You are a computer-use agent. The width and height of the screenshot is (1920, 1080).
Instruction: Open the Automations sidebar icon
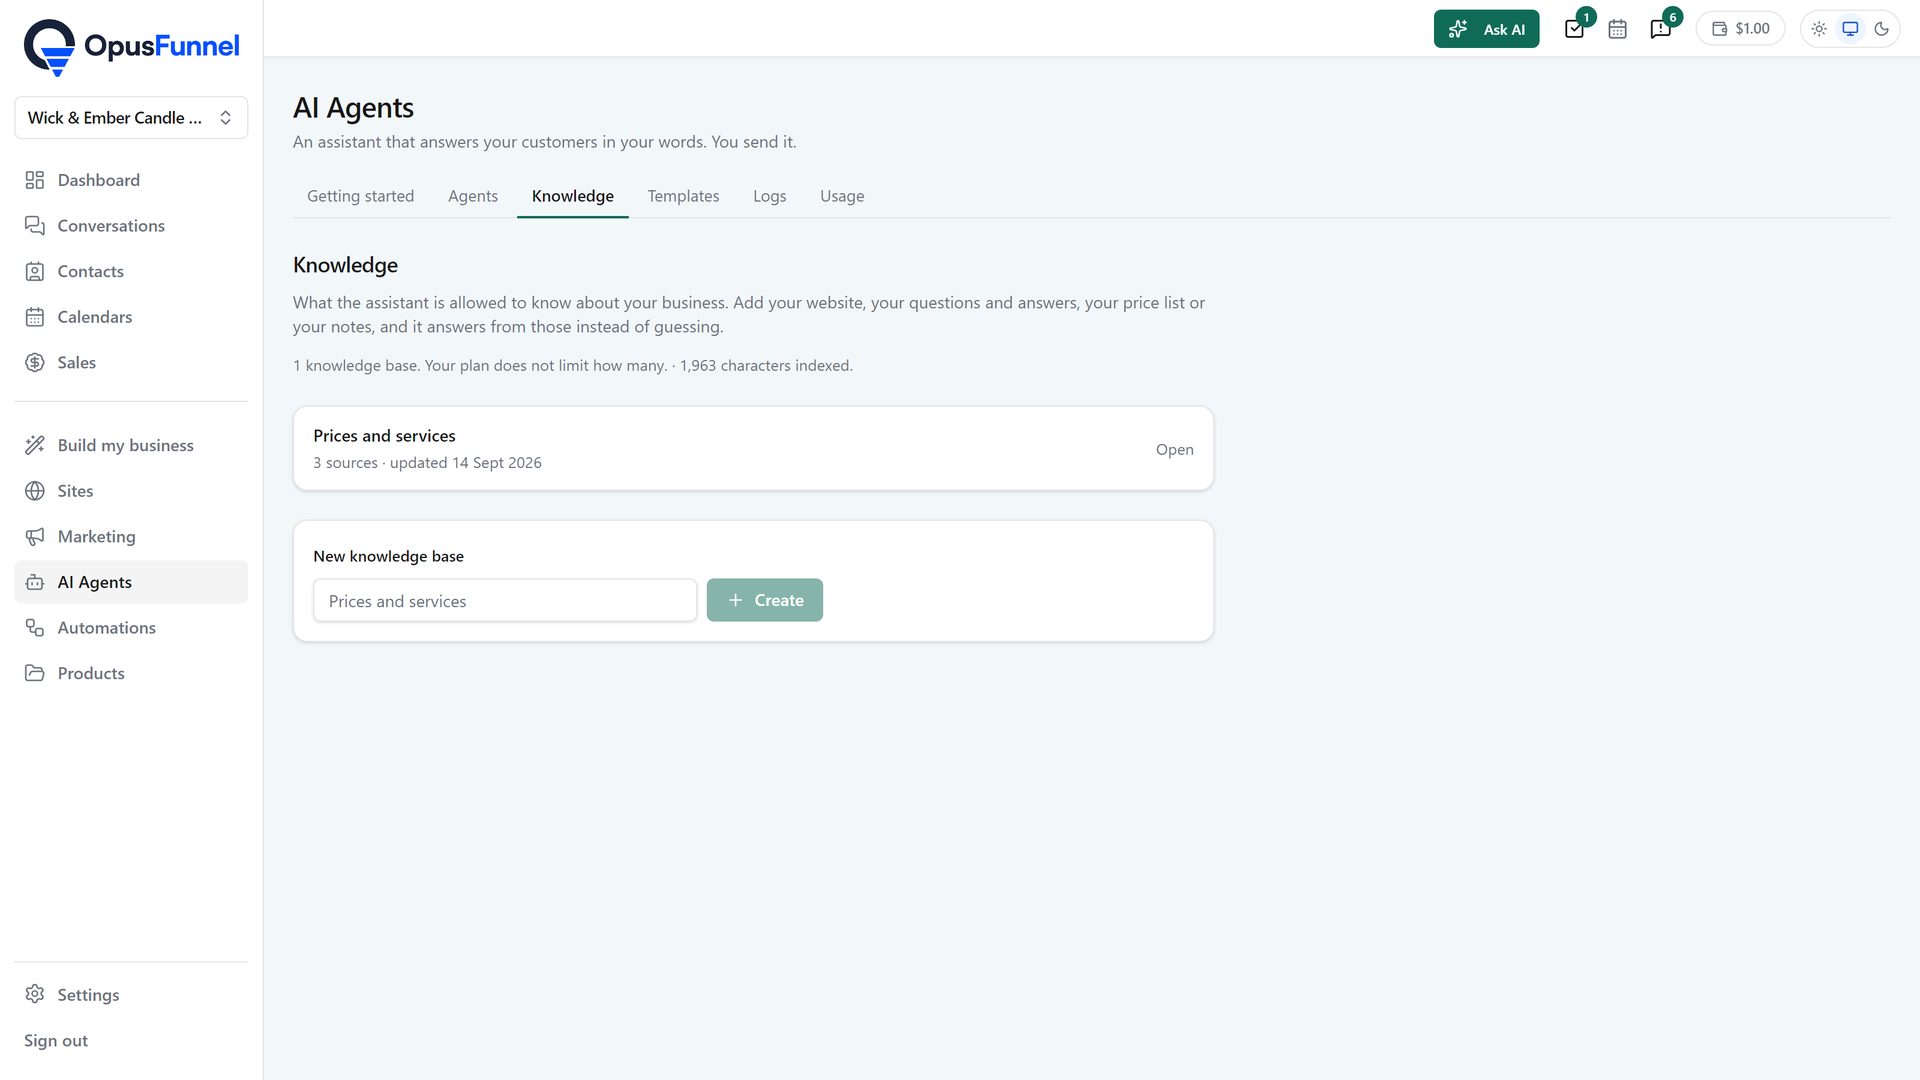[x=35, y=628]
